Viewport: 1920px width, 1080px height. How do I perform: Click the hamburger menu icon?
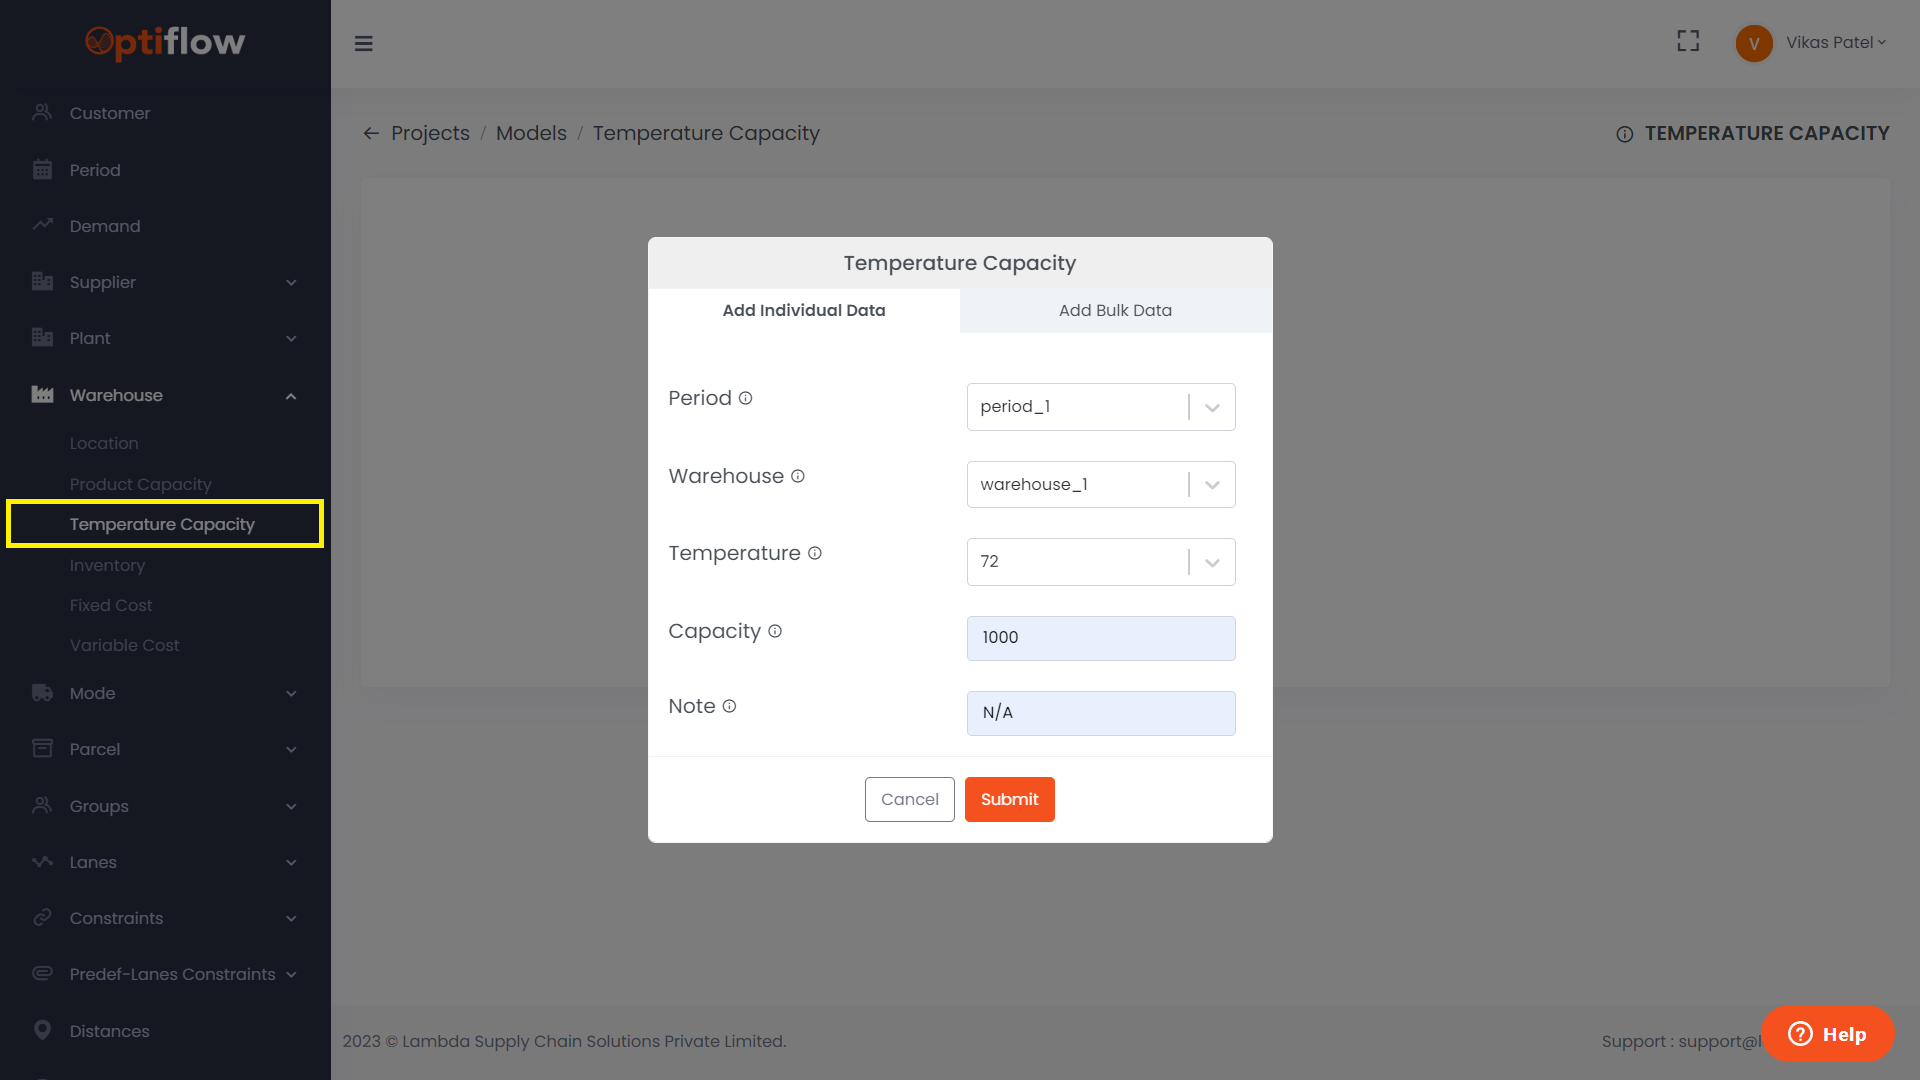(363, 43)
